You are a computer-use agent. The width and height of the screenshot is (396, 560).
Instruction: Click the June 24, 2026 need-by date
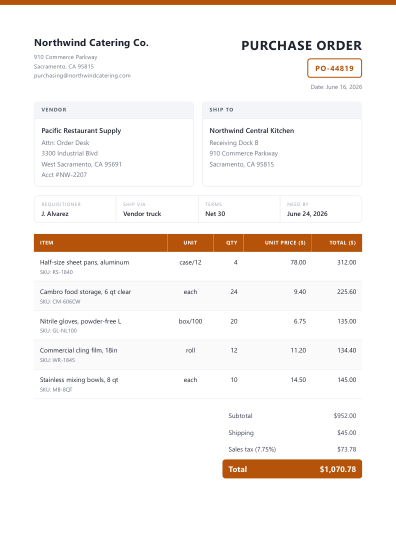(307, 214)
